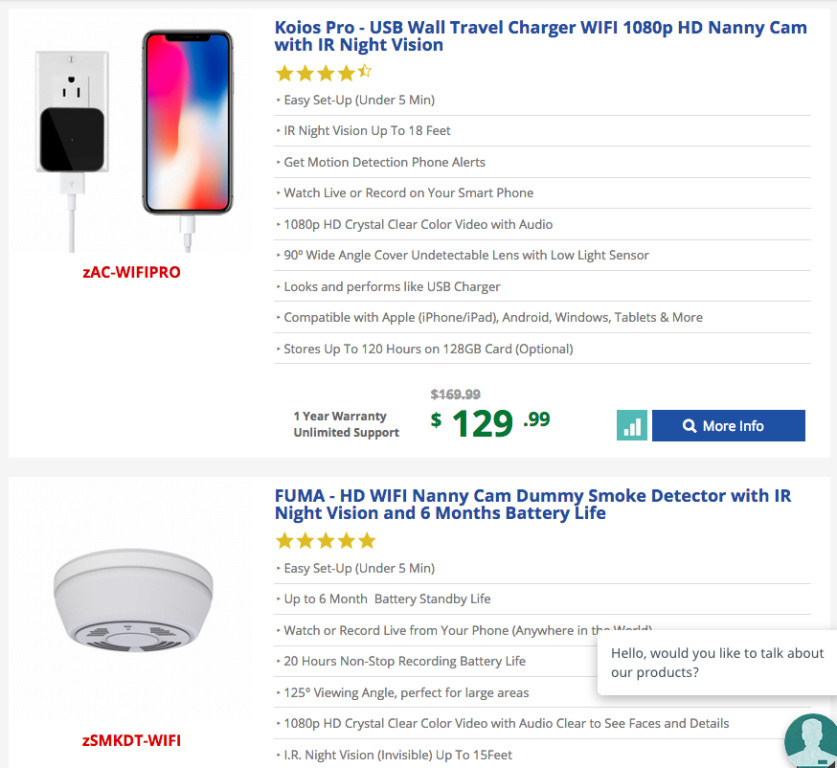Click the IR Night Vision 18 Feet feature
This screenshot has height=768, width=837.
click(367, 131)
